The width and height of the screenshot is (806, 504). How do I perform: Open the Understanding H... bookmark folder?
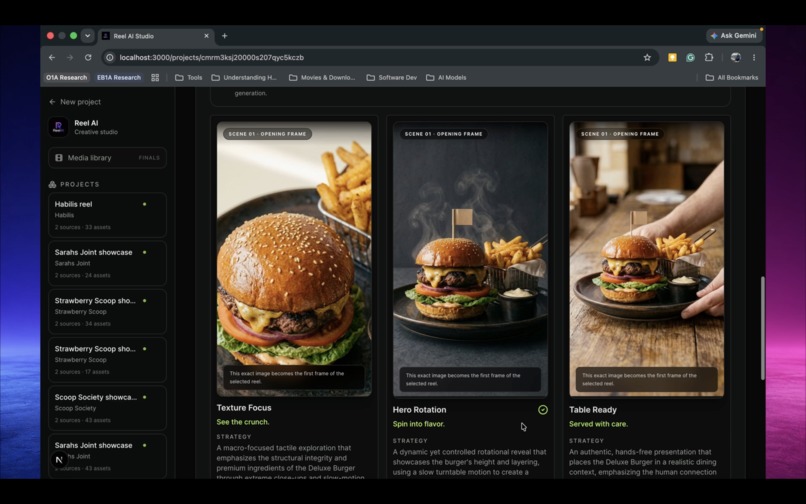tap(244, 78)
